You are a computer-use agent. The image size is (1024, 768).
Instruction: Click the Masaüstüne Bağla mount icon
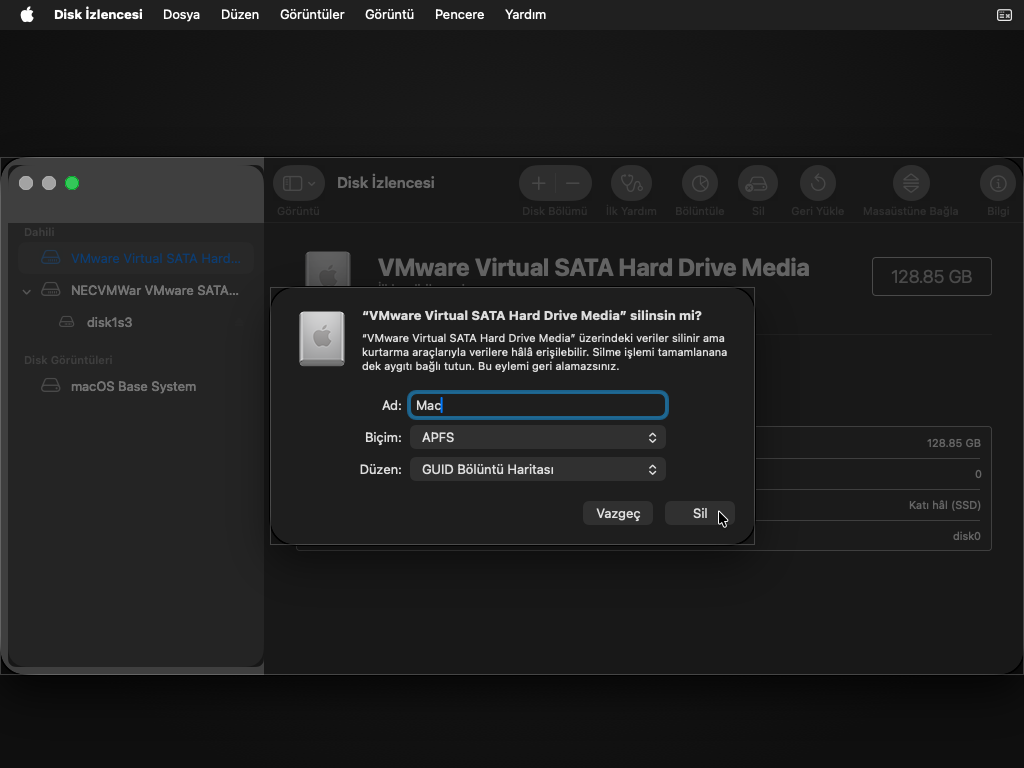910,184
